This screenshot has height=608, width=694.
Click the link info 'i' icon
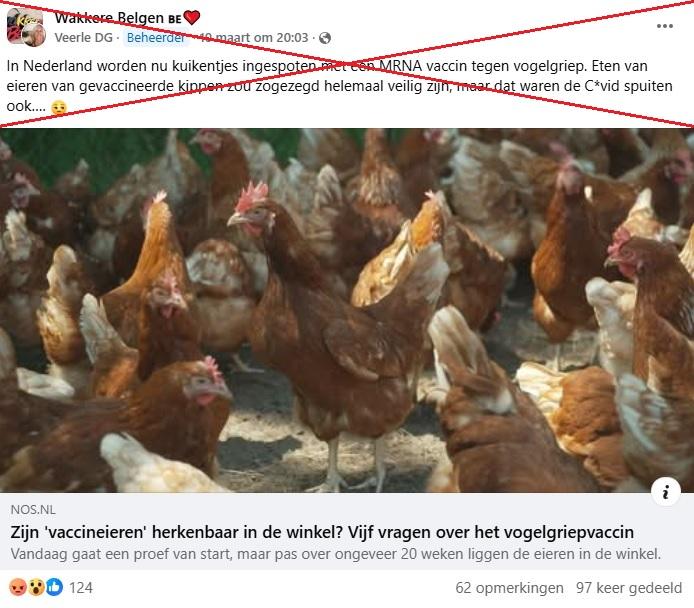(665, 492)
